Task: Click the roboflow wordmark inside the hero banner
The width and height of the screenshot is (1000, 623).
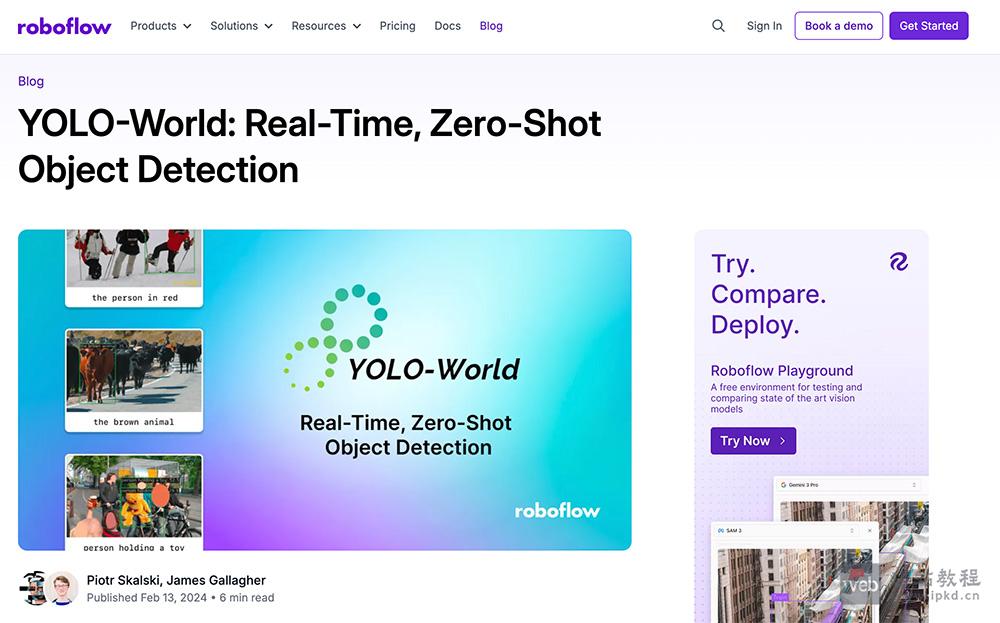Action: [x=557, y=510]
